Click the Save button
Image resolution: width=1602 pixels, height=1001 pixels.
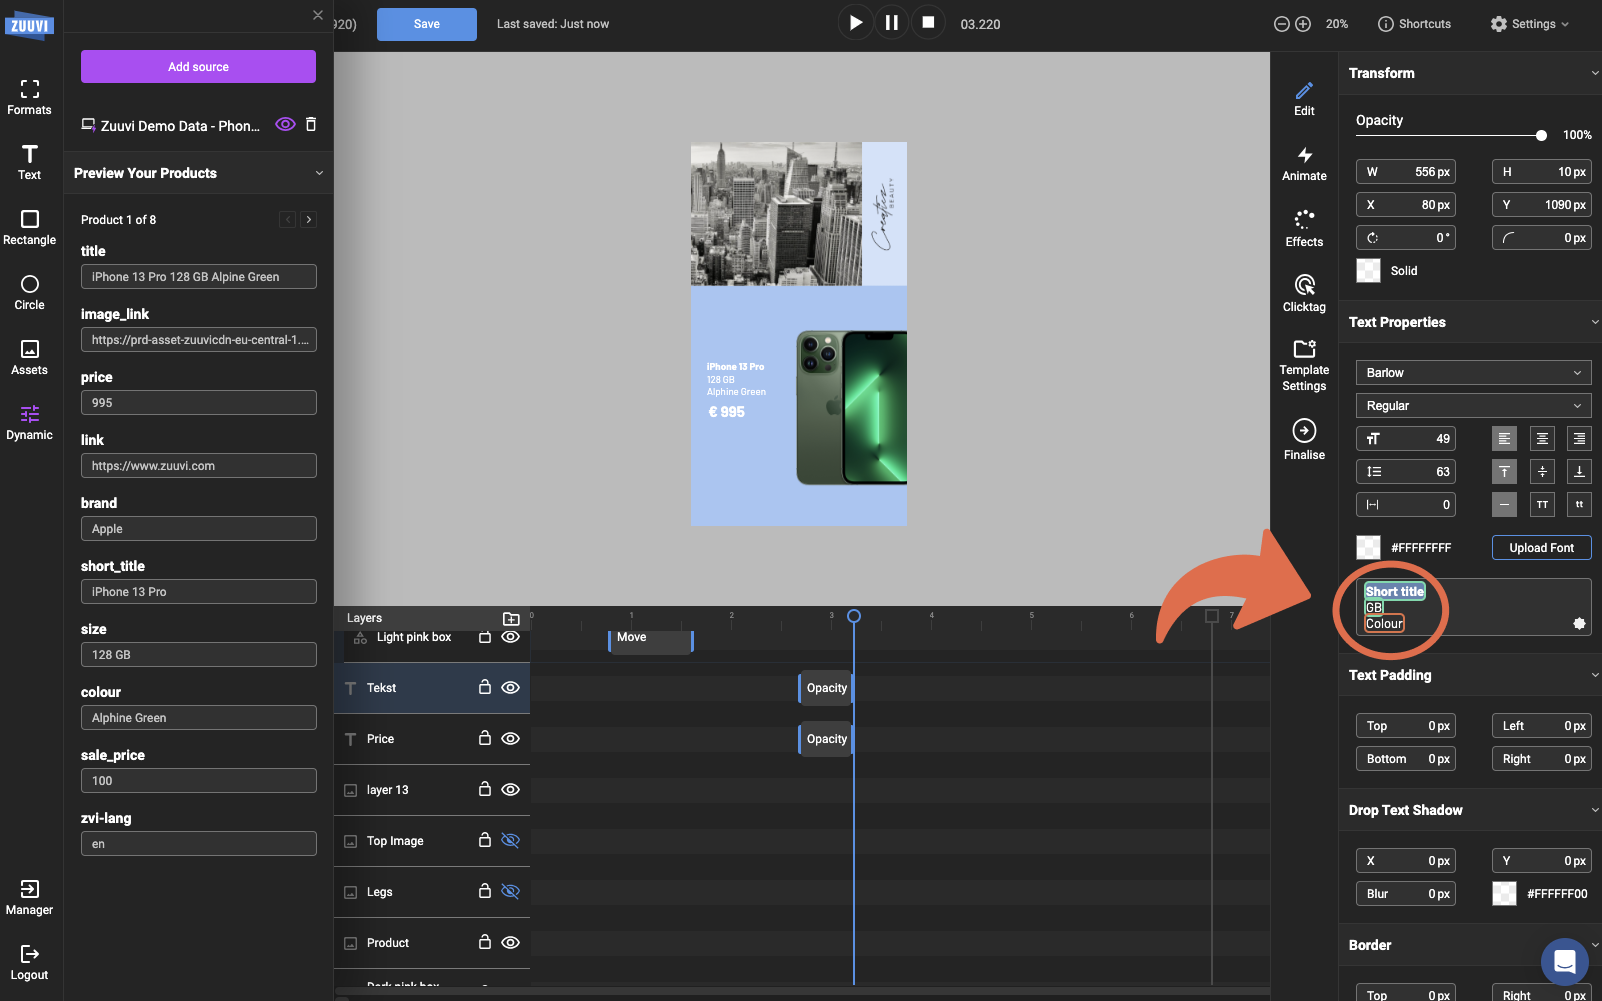point(426,23)
